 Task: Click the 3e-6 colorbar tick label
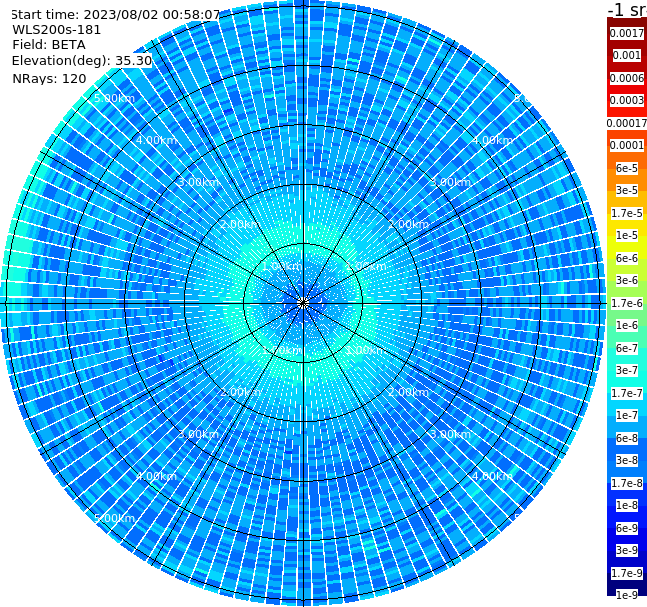point(627,280)
